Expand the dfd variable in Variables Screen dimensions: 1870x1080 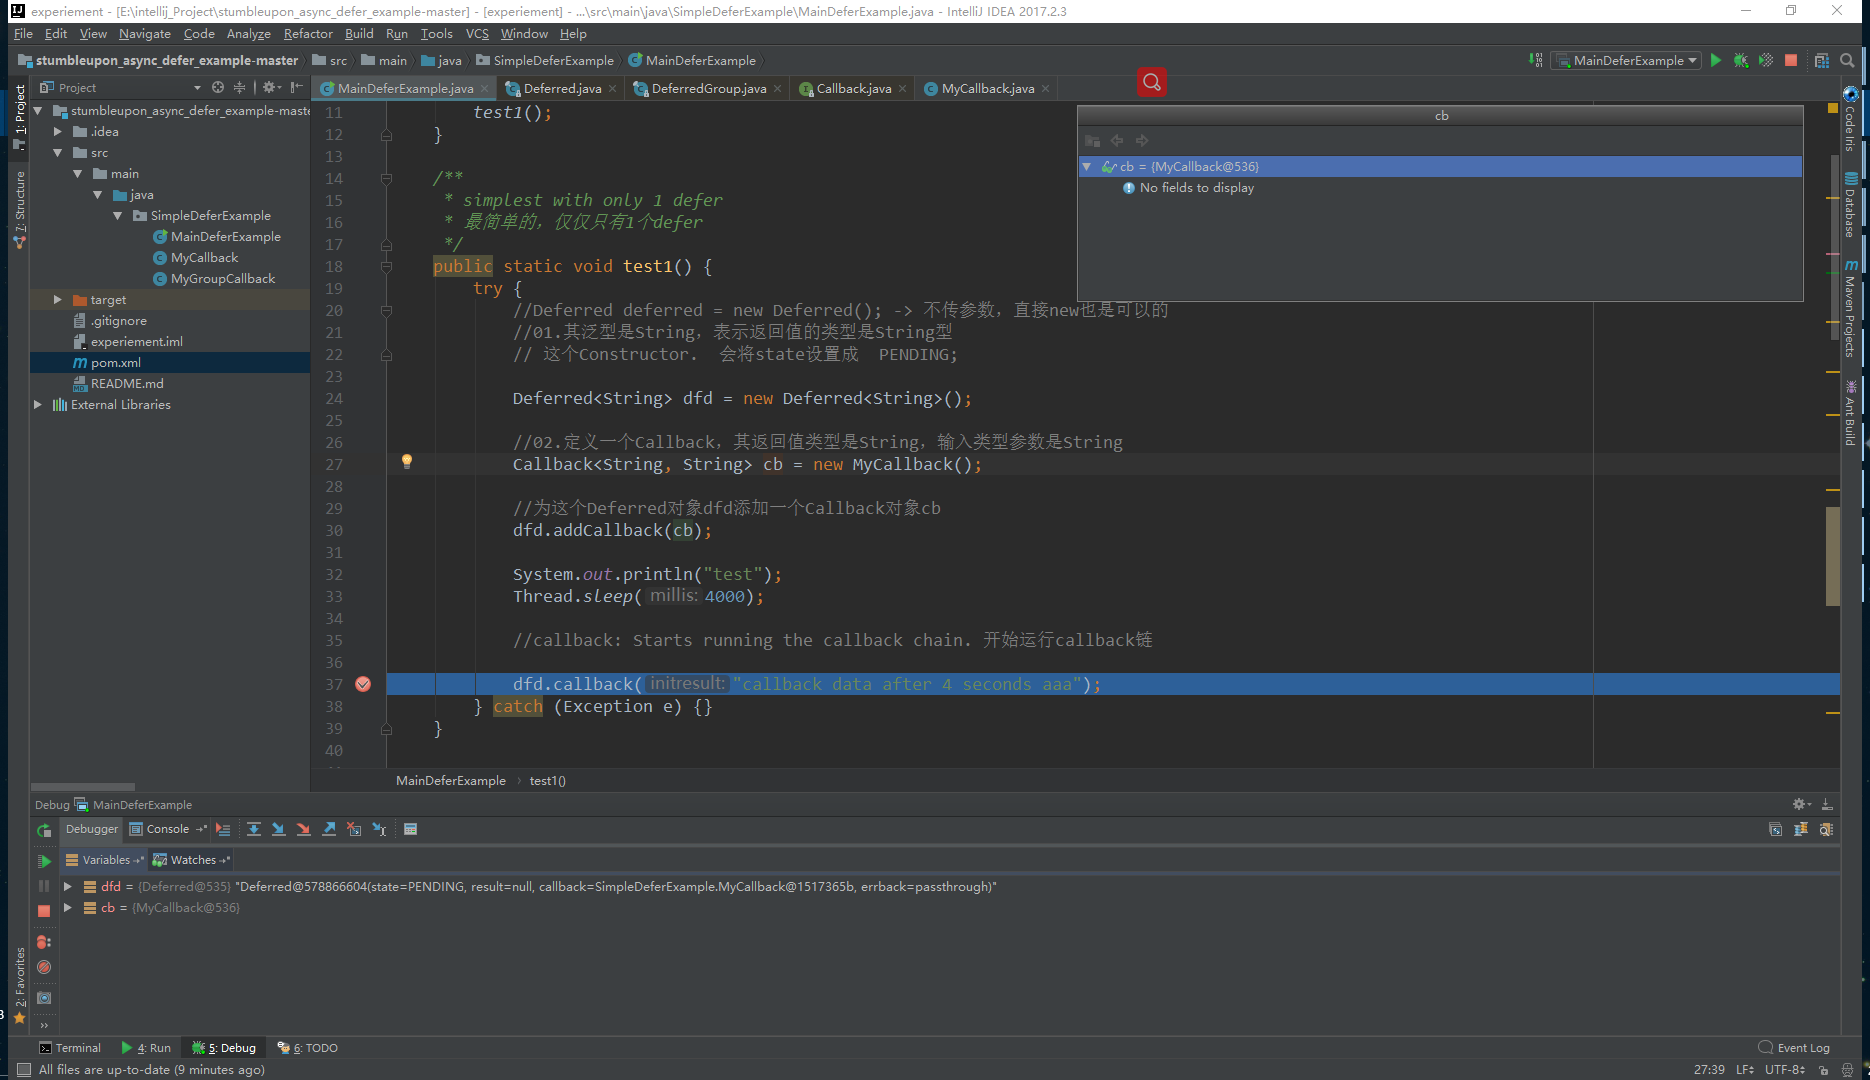point(68,886)
